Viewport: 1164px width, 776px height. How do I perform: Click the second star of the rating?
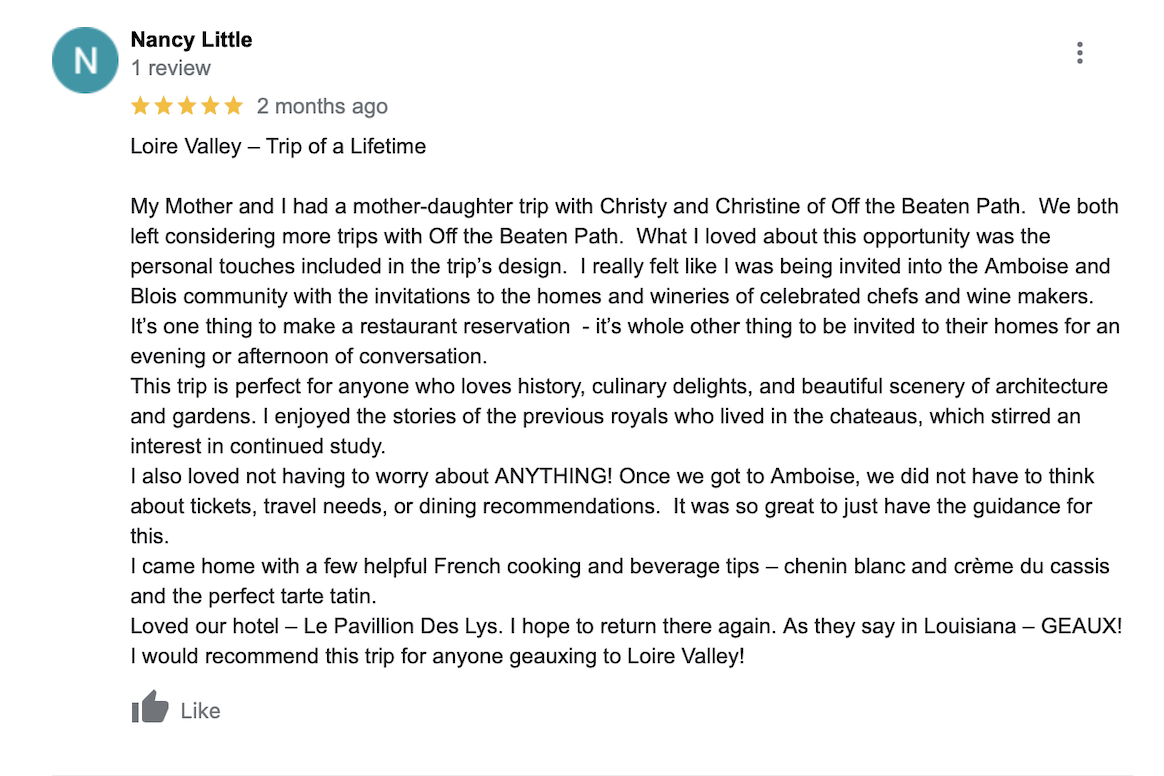point(163,106)
